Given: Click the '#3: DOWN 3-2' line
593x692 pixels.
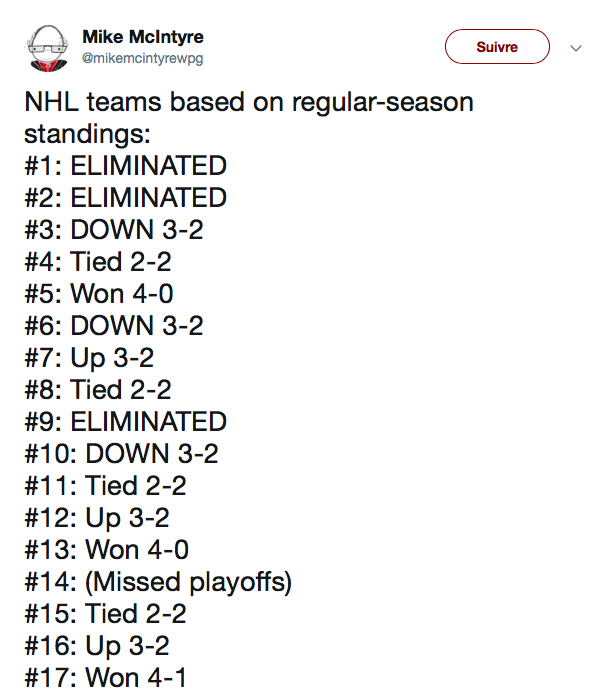Looking at the screenshot, I should click(114, 230).
